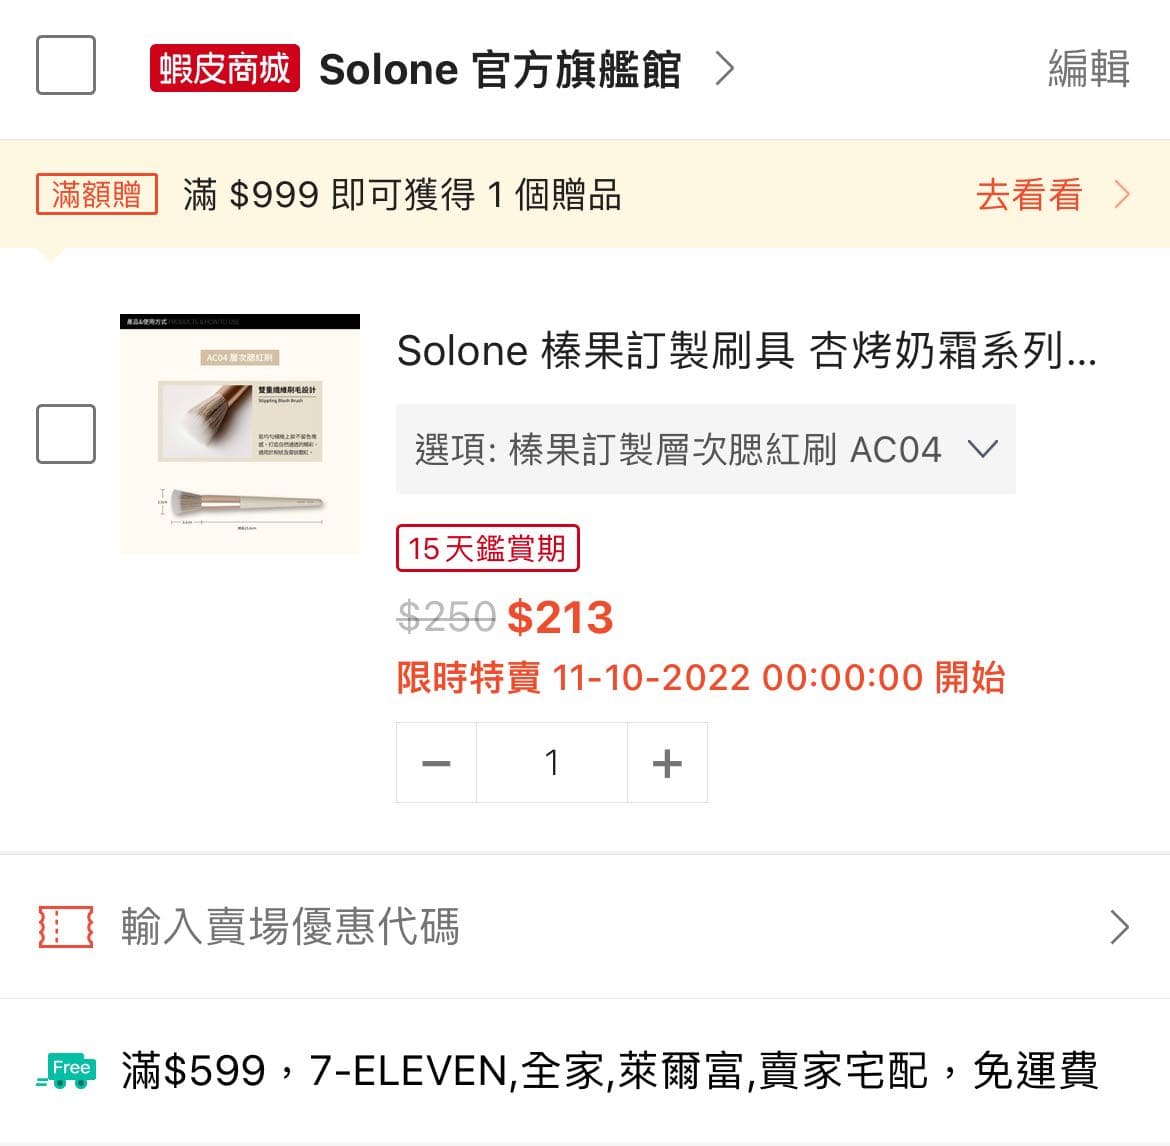Increase quantity with the plus button
Image resolution: width=1170 pixels, height=1146 pixels.
point(667,762)
